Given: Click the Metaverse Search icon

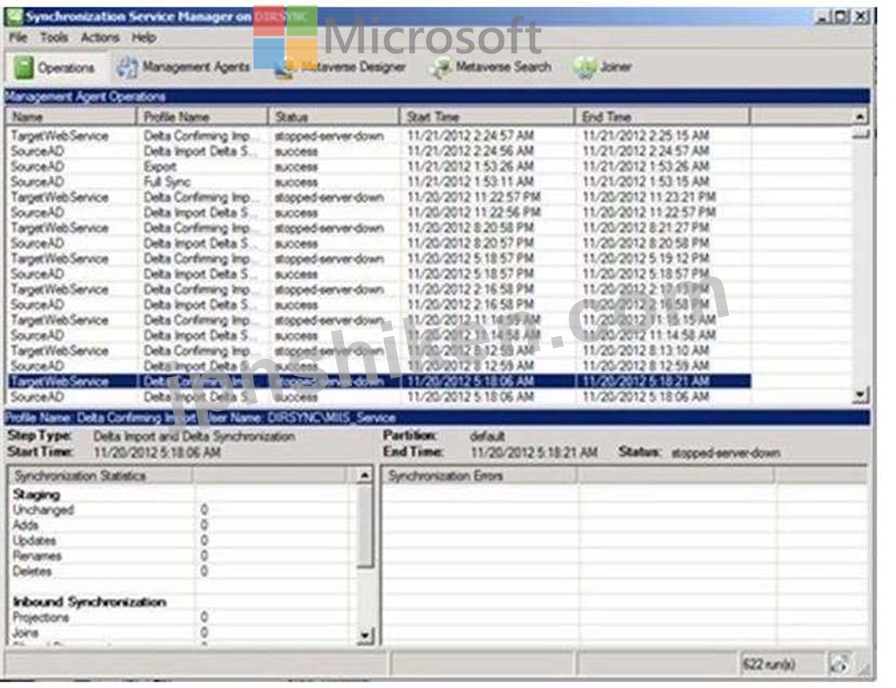Looking at the screenshot, I should [x=441, y=67].
